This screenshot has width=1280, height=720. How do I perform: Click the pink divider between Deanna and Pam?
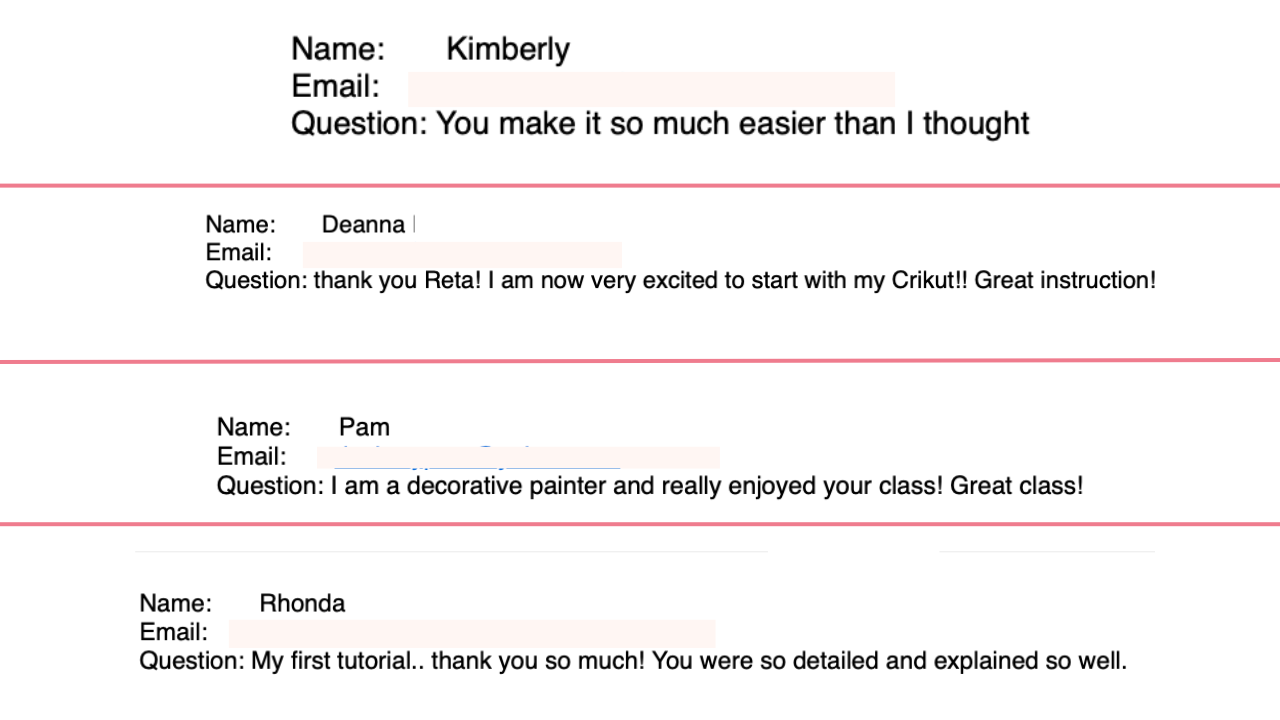(640, 360)
